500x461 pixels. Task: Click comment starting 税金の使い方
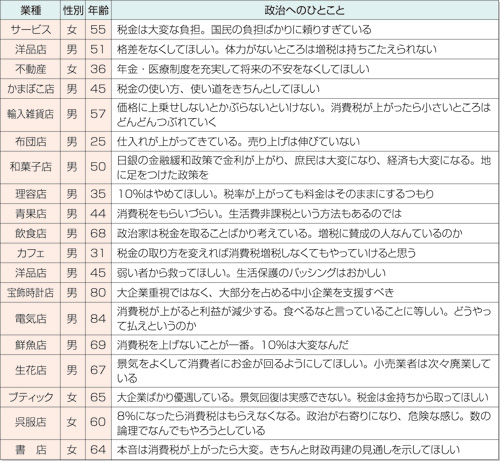pyautogui.click(x=305, y=89)
